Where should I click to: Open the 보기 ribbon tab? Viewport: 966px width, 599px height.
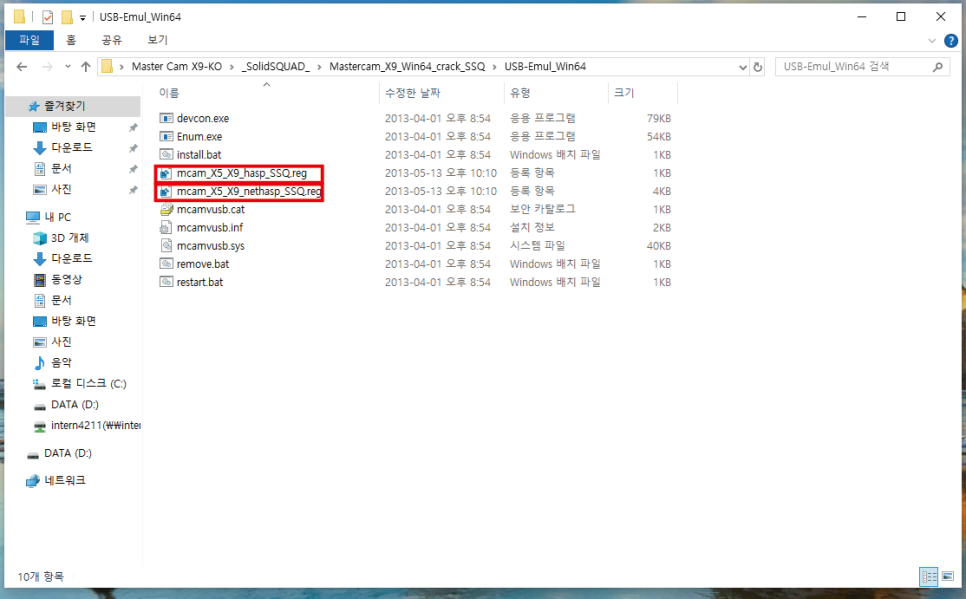coord(157,40)
